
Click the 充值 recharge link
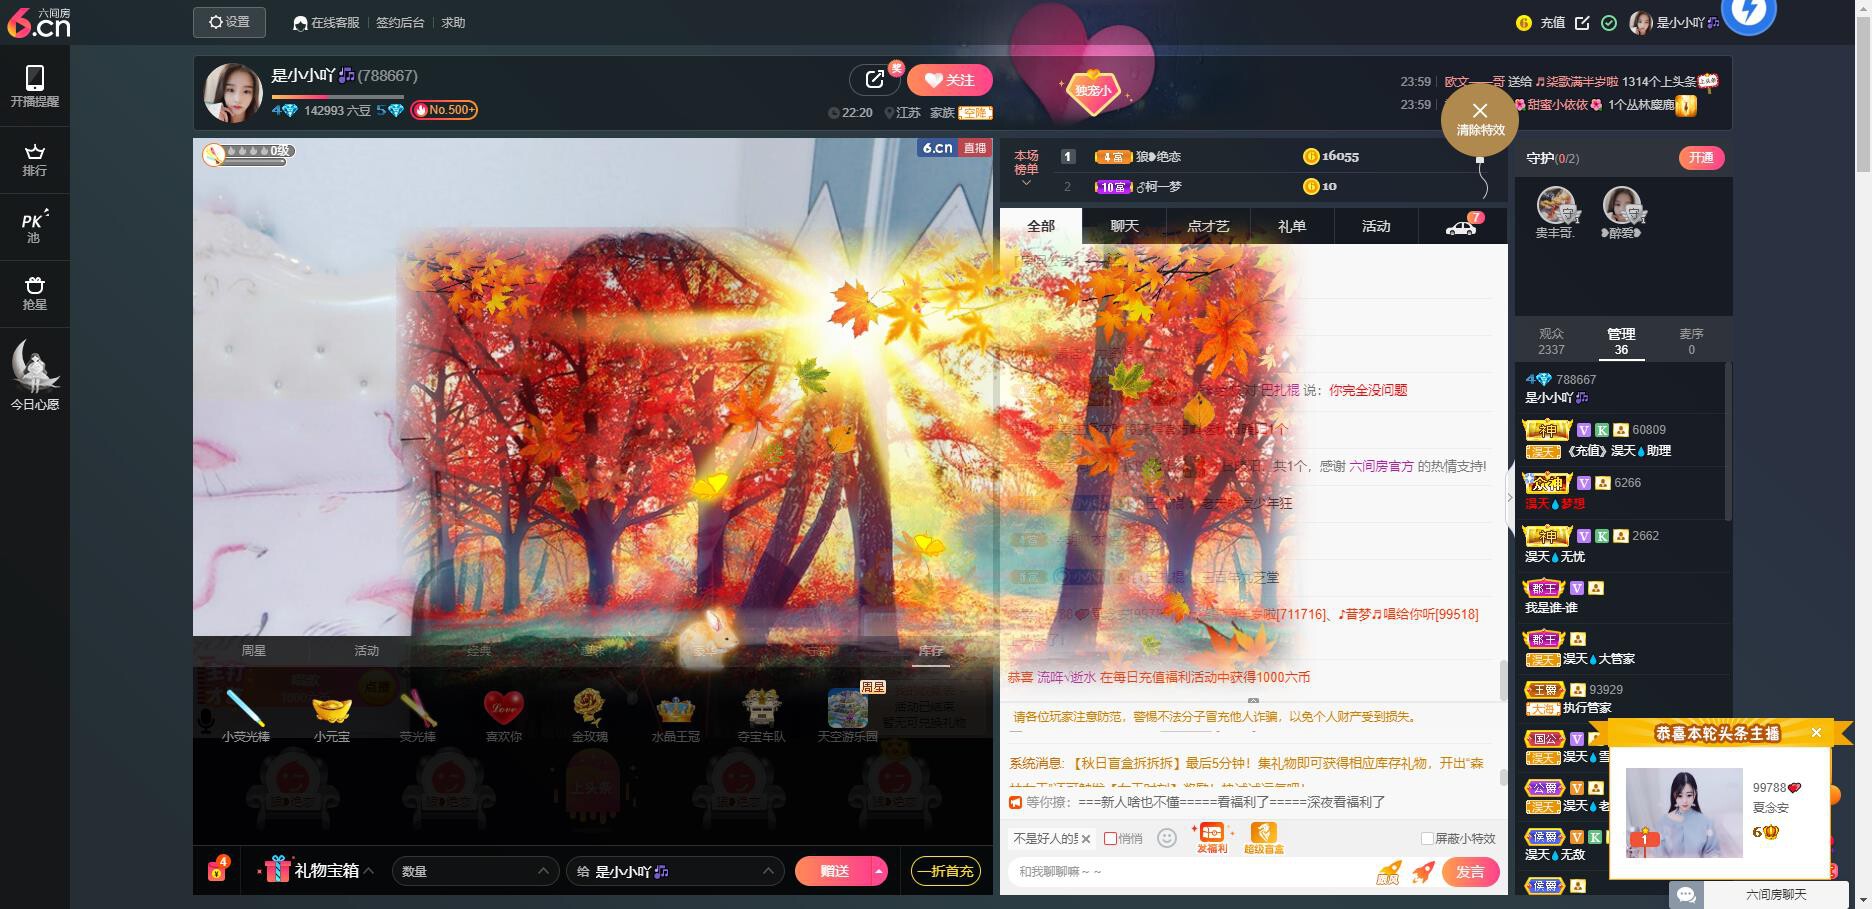1552,23
